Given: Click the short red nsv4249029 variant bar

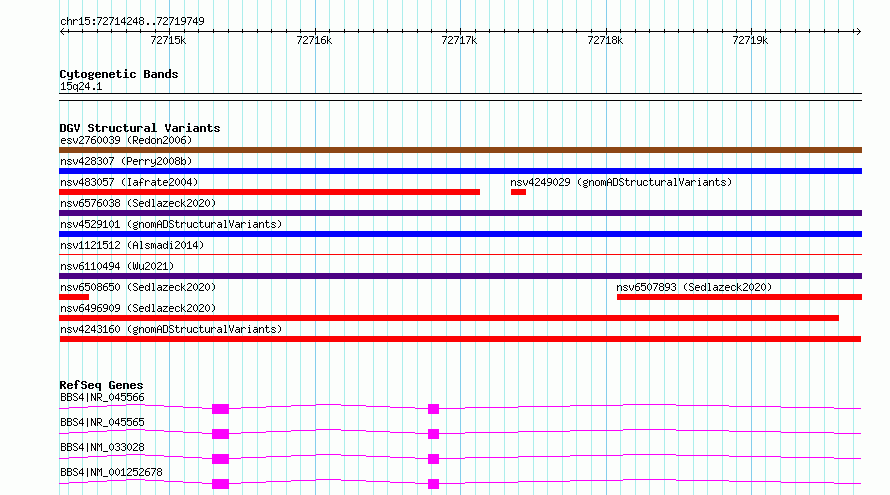Looking at the screenshot, I should point(518,192).
